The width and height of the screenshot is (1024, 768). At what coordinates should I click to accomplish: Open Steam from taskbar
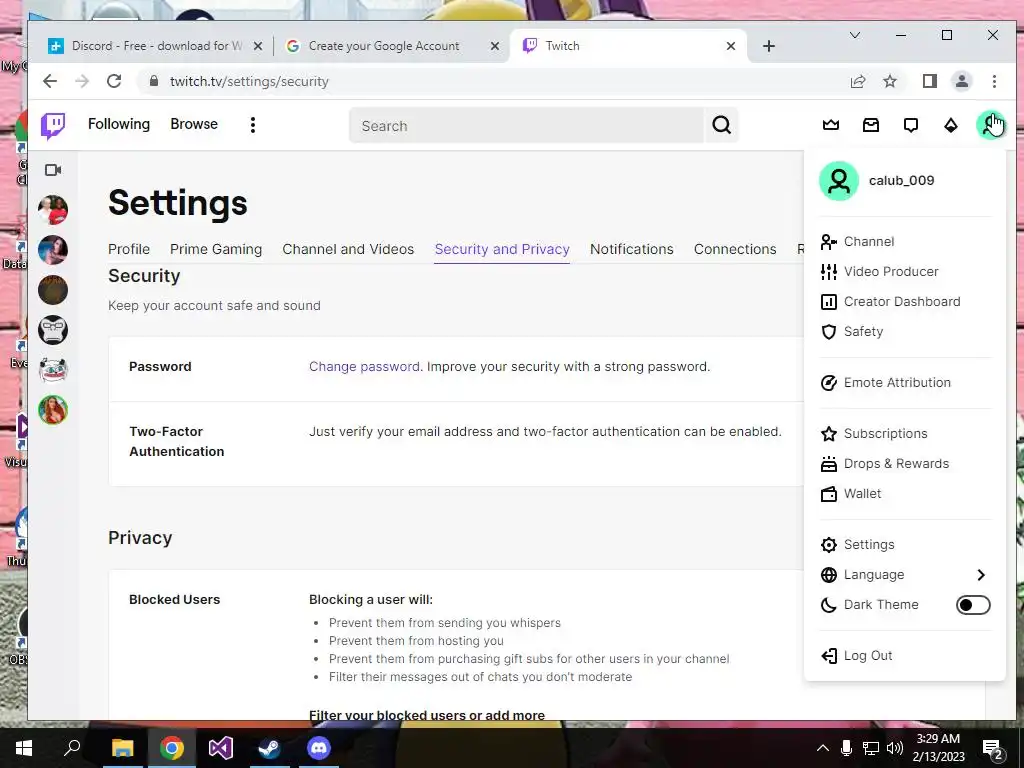coord(269,748)
